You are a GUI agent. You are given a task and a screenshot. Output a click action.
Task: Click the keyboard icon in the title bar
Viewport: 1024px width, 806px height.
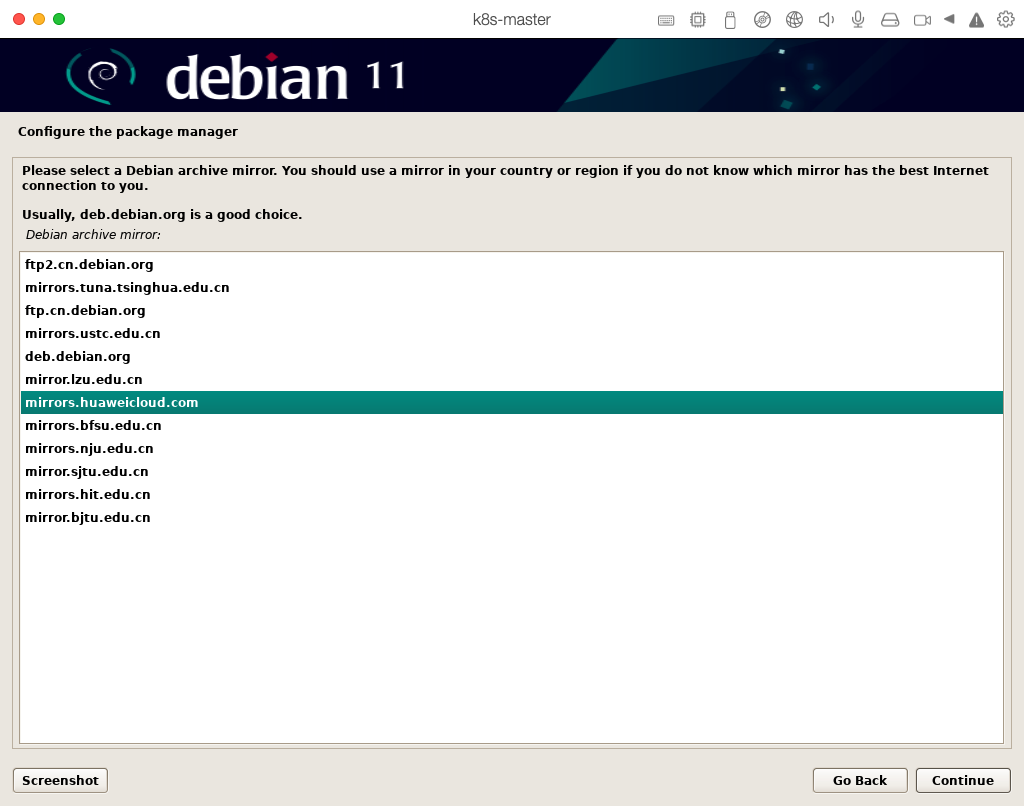665,20
